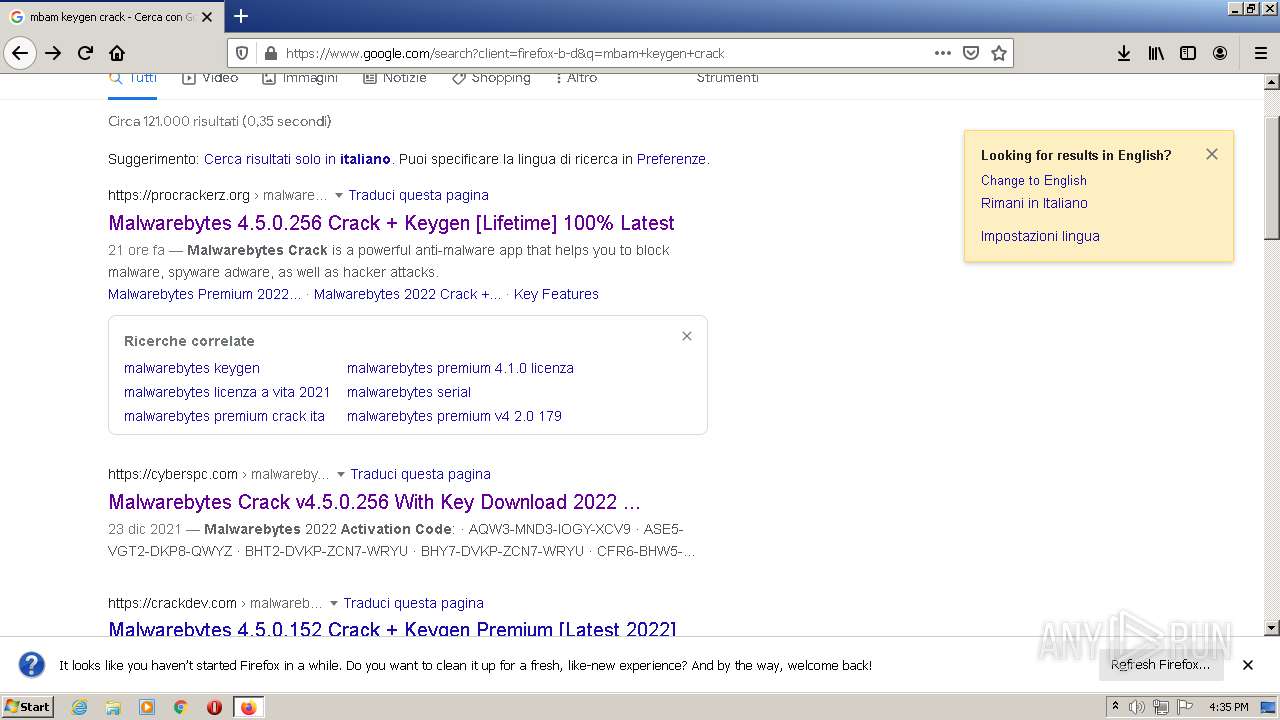
Task: Translate the crackdev.com result page
Action: pyautogui.click(x=413, y=603)
